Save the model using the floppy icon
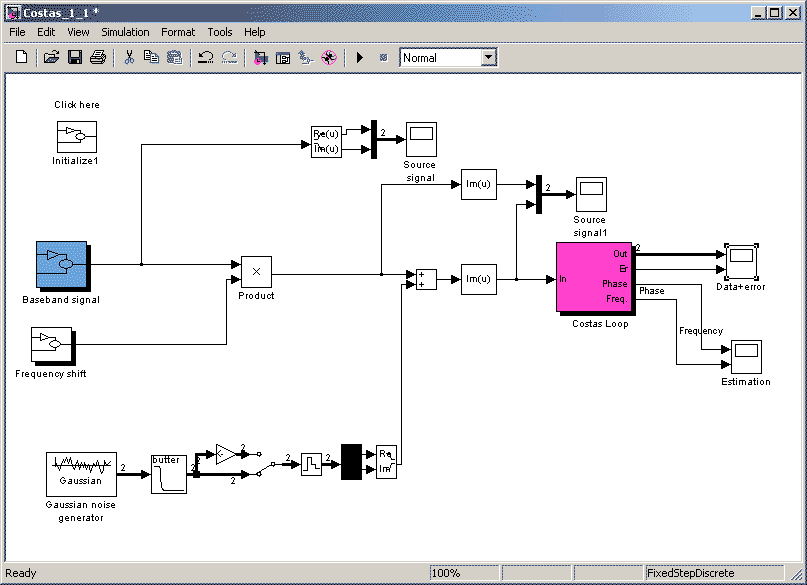This screenshot has height=585, width=807. pos(75,57)
